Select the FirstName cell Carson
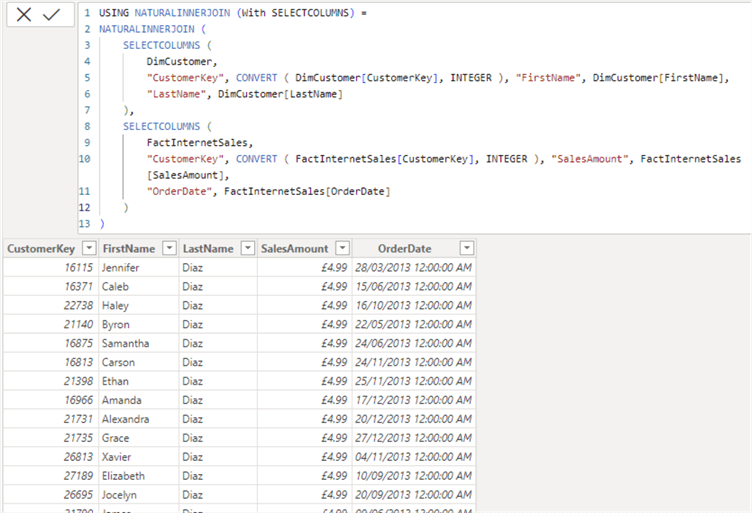Screen dimensions: 752x513 139,362
